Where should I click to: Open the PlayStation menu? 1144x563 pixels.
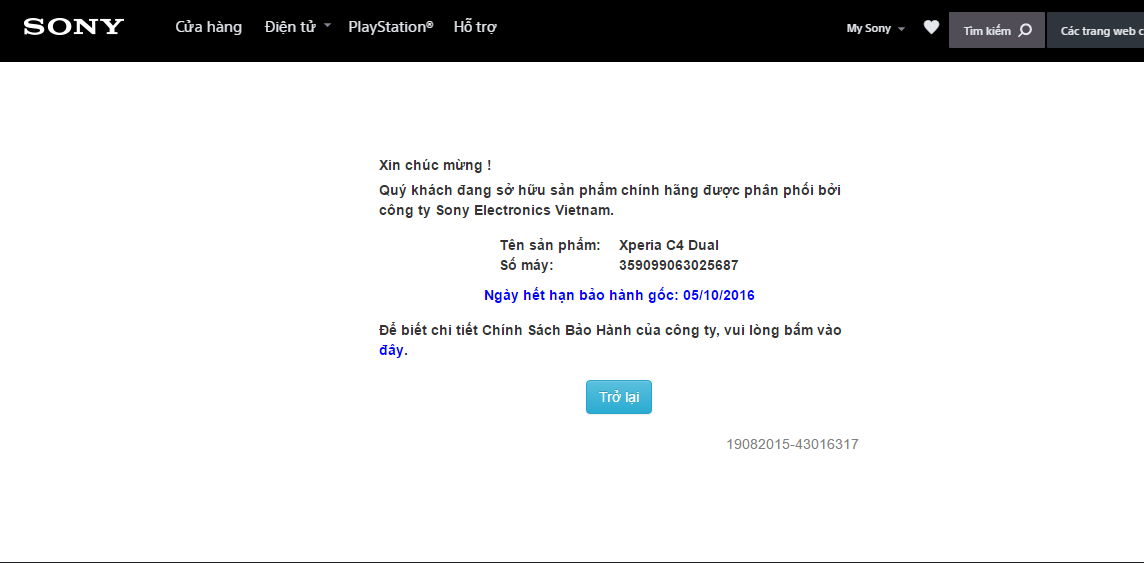pyautogui.click(x=391, y=27)
